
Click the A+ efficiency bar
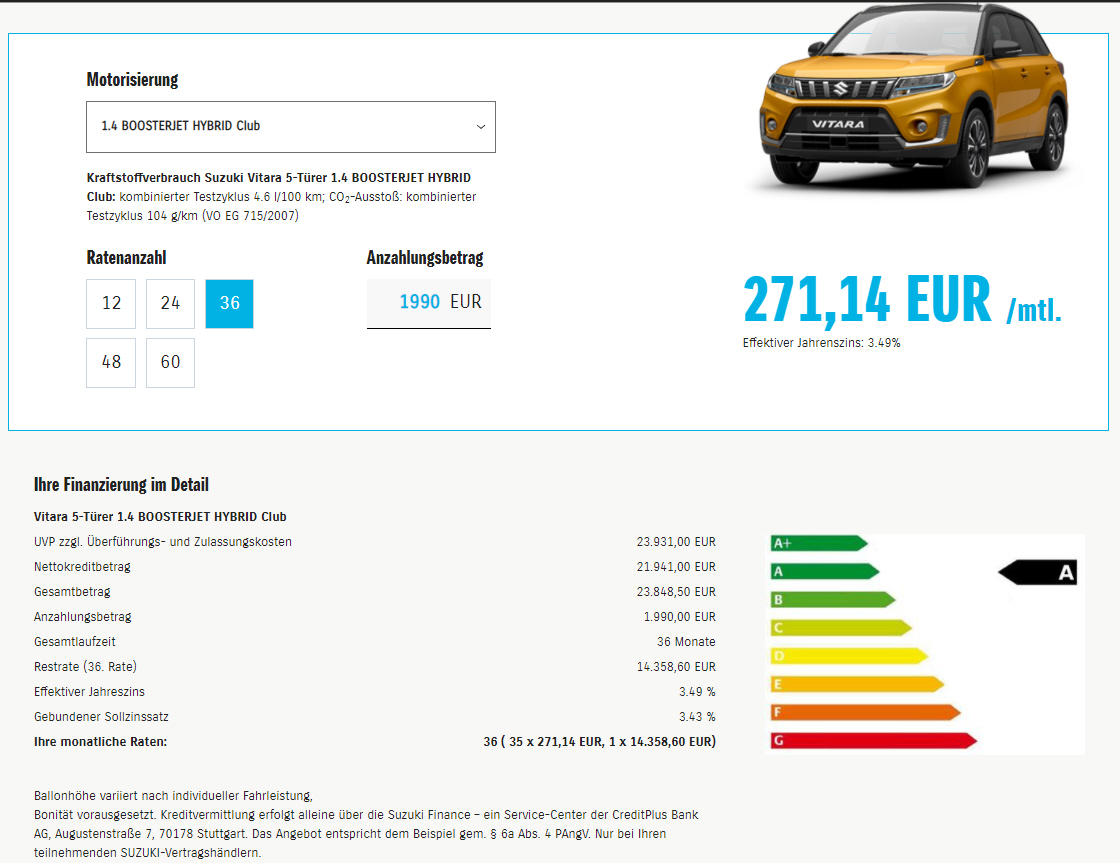tap(819, 543)
